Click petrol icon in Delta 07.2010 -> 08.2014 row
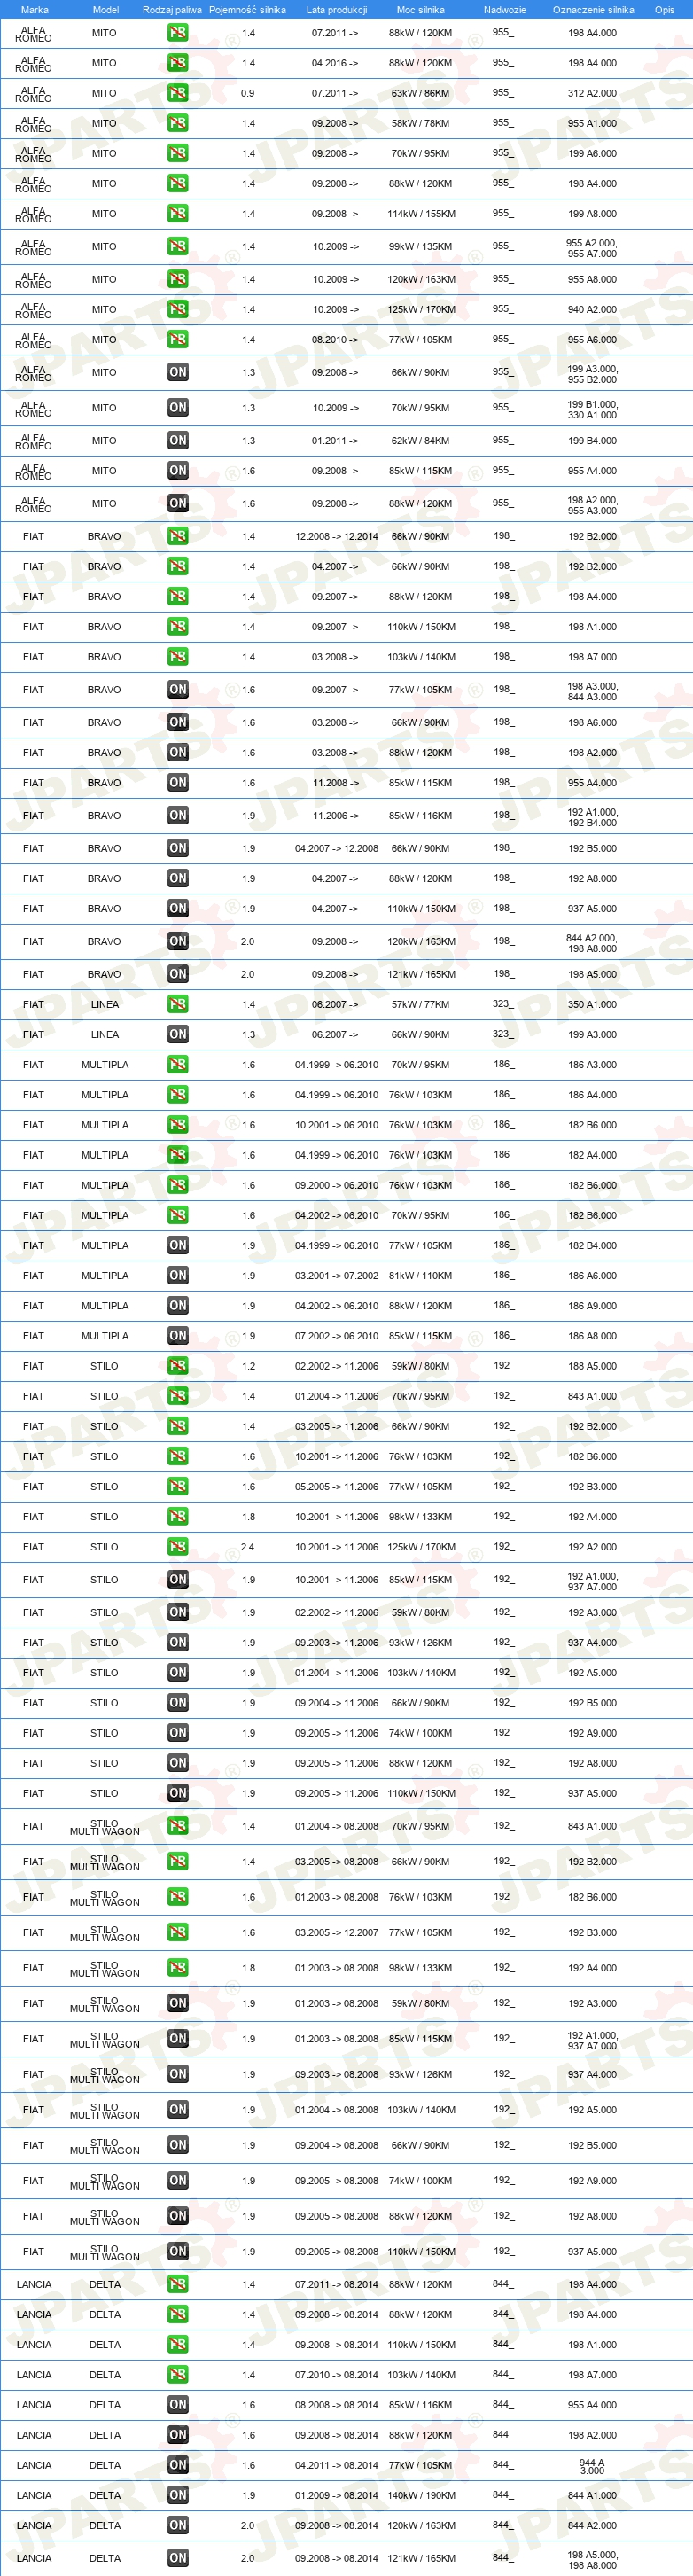The height and width of the screenshot is (2576, 693). pos(178,2374)
